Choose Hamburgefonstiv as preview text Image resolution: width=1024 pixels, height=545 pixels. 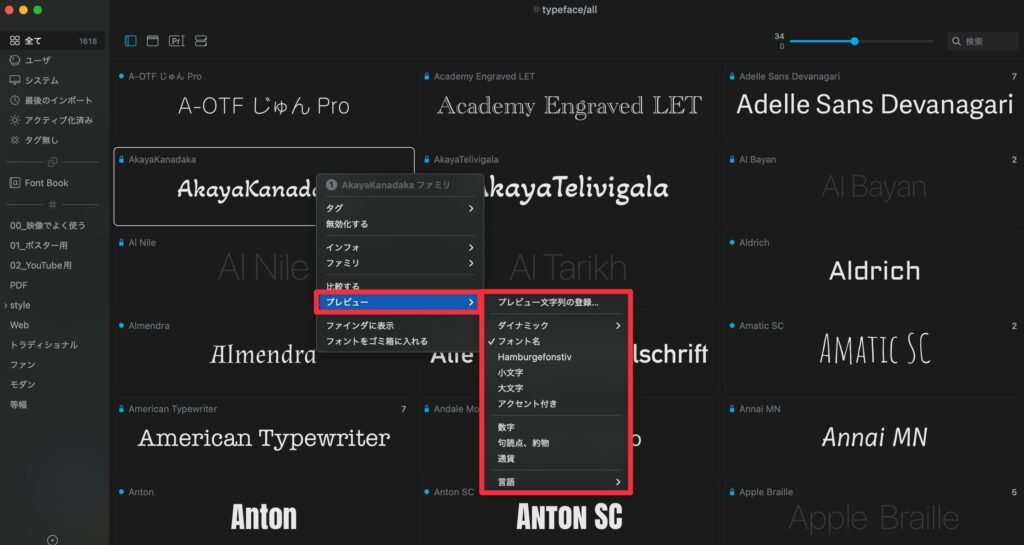click(534, 356)
